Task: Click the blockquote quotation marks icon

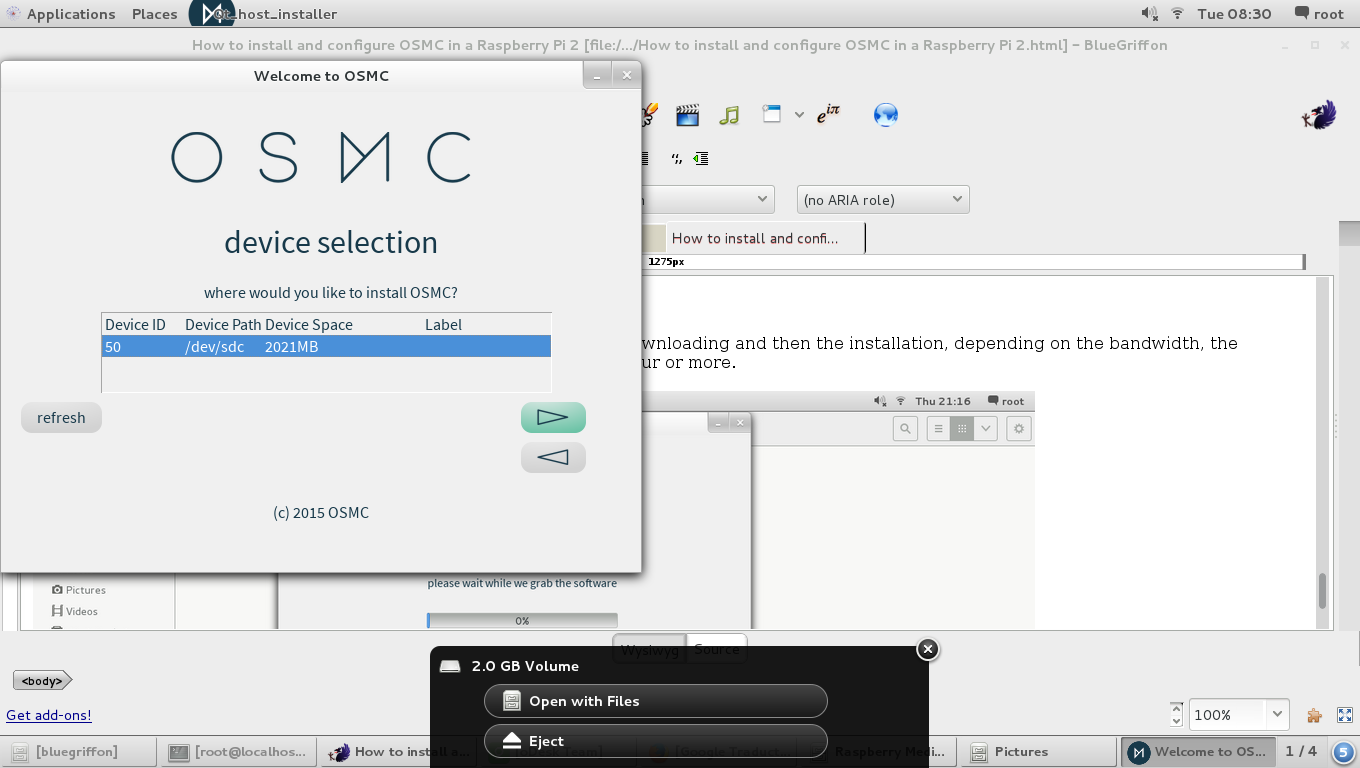Action: 677,159
